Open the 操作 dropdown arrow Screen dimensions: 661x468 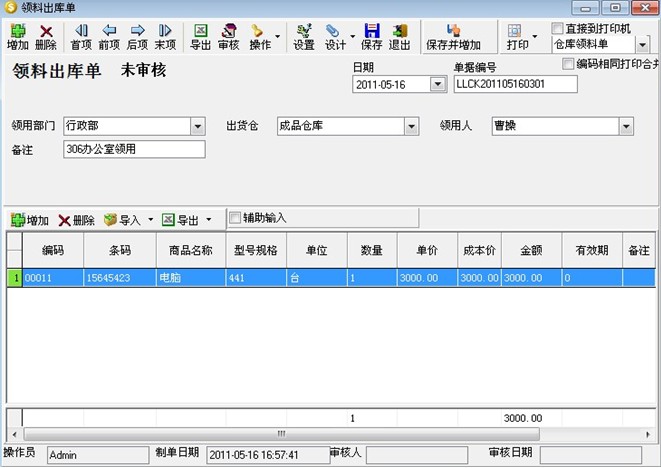[x=277, y=37]
